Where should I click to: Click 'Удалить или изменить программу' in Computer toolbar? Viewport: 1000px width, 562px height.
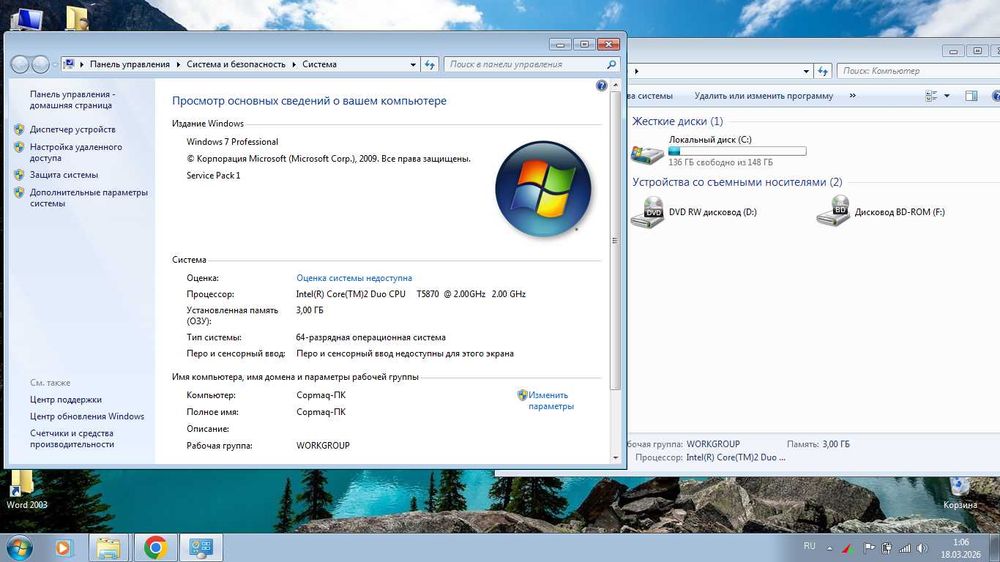(x=763, y=96)
